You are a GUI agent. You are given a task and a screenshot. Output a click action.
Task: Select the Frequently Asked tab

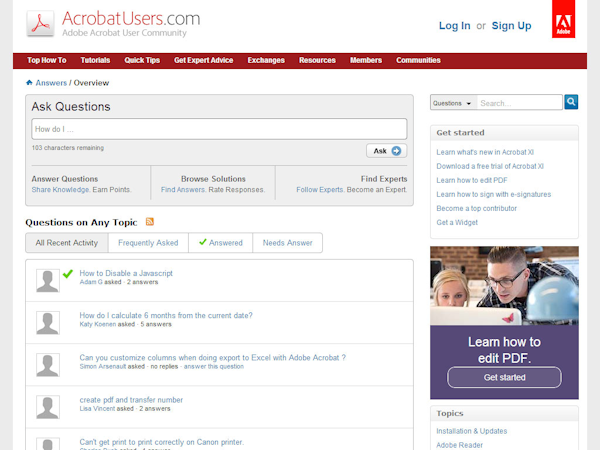click(x=148, y=243)
